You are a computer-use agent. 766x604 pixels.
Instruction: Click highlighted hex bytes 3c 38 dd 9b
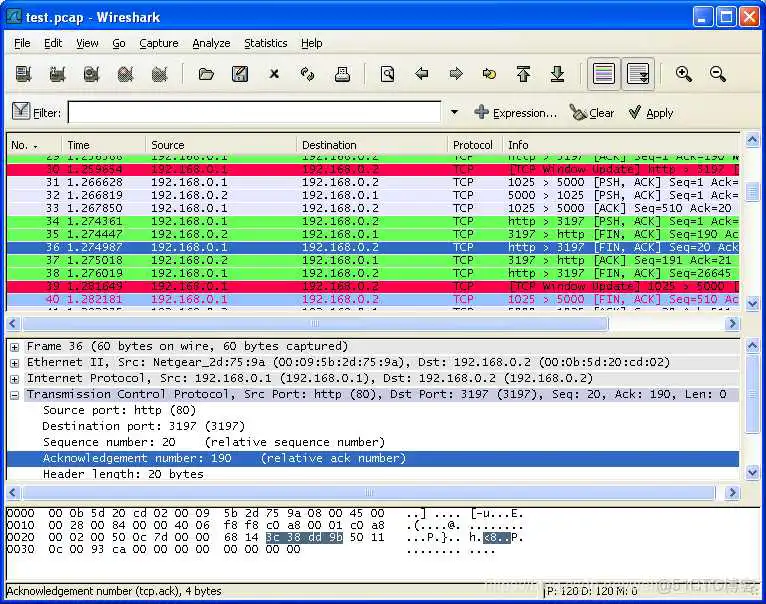pos(304,538)
